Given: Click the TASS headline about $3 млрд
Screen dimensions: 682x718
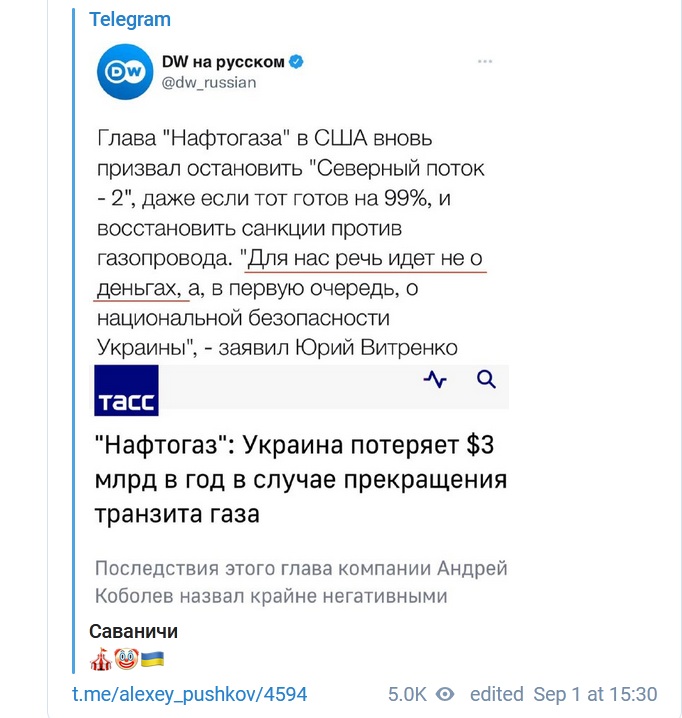Looking at the screenshot, I should (x=301, y=479).
